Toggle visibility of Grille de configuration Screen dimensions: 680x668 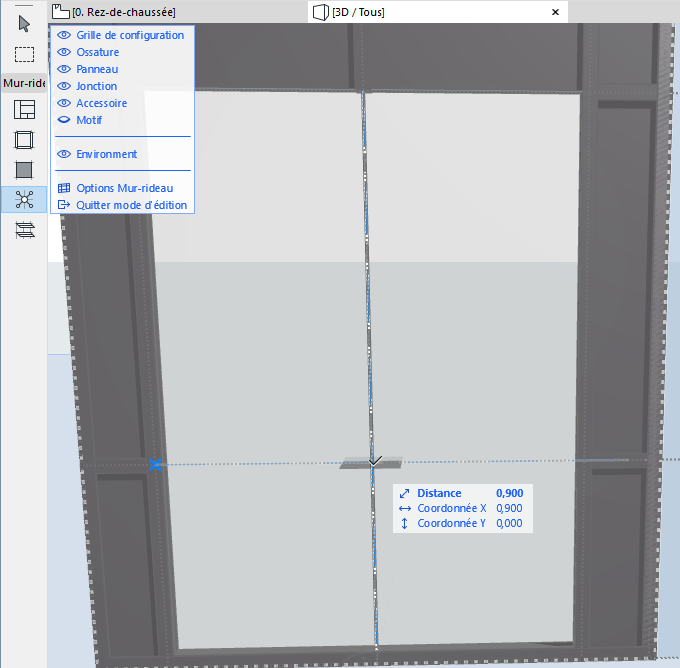[x=64, y=35]
